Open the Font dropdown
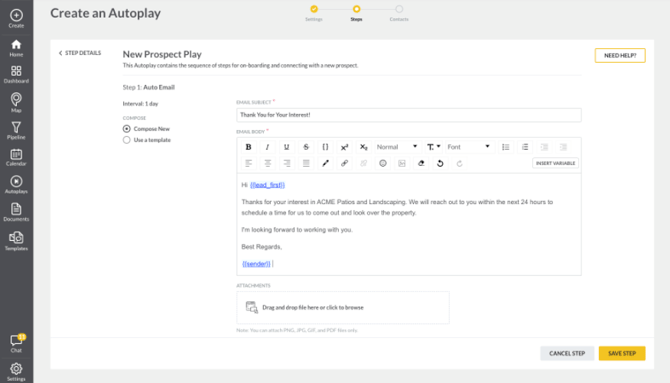The image size is (670, 383). coord(469,147)
